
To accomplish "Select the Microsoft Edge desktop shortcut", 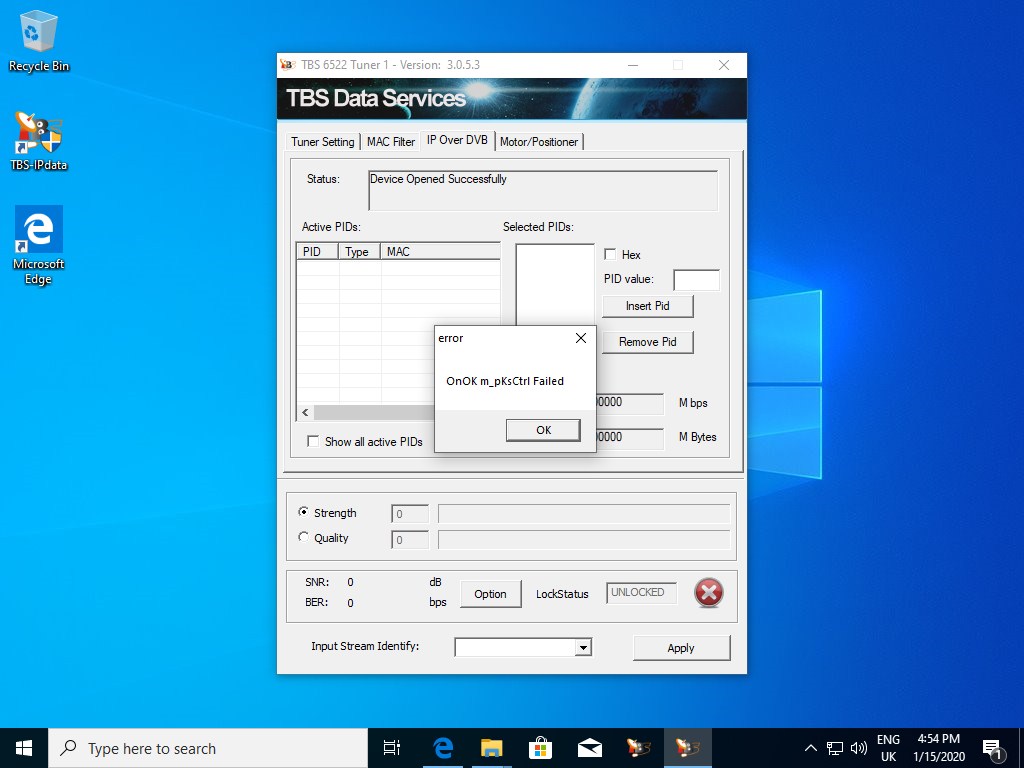I will (x=39, y=245).
